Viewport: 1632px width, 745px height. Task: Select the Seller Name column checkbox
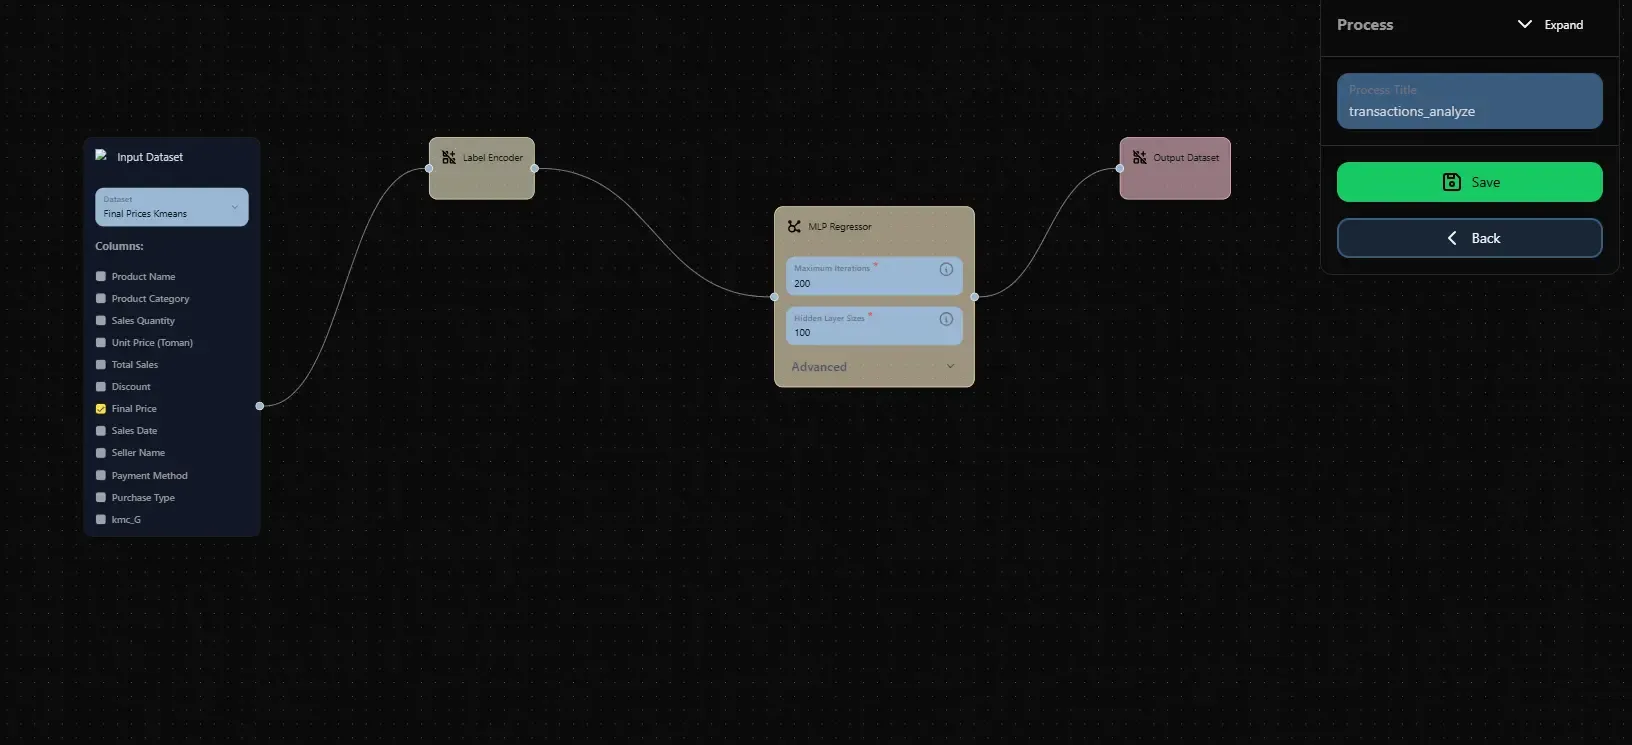[x=101, y=453]
